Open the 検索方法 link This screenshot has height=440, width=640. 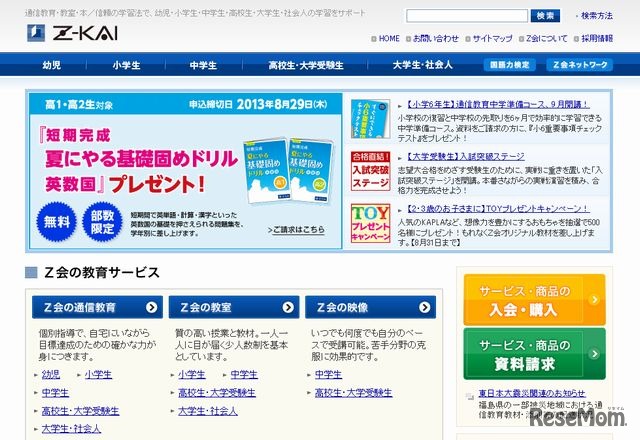click(596, 16)
